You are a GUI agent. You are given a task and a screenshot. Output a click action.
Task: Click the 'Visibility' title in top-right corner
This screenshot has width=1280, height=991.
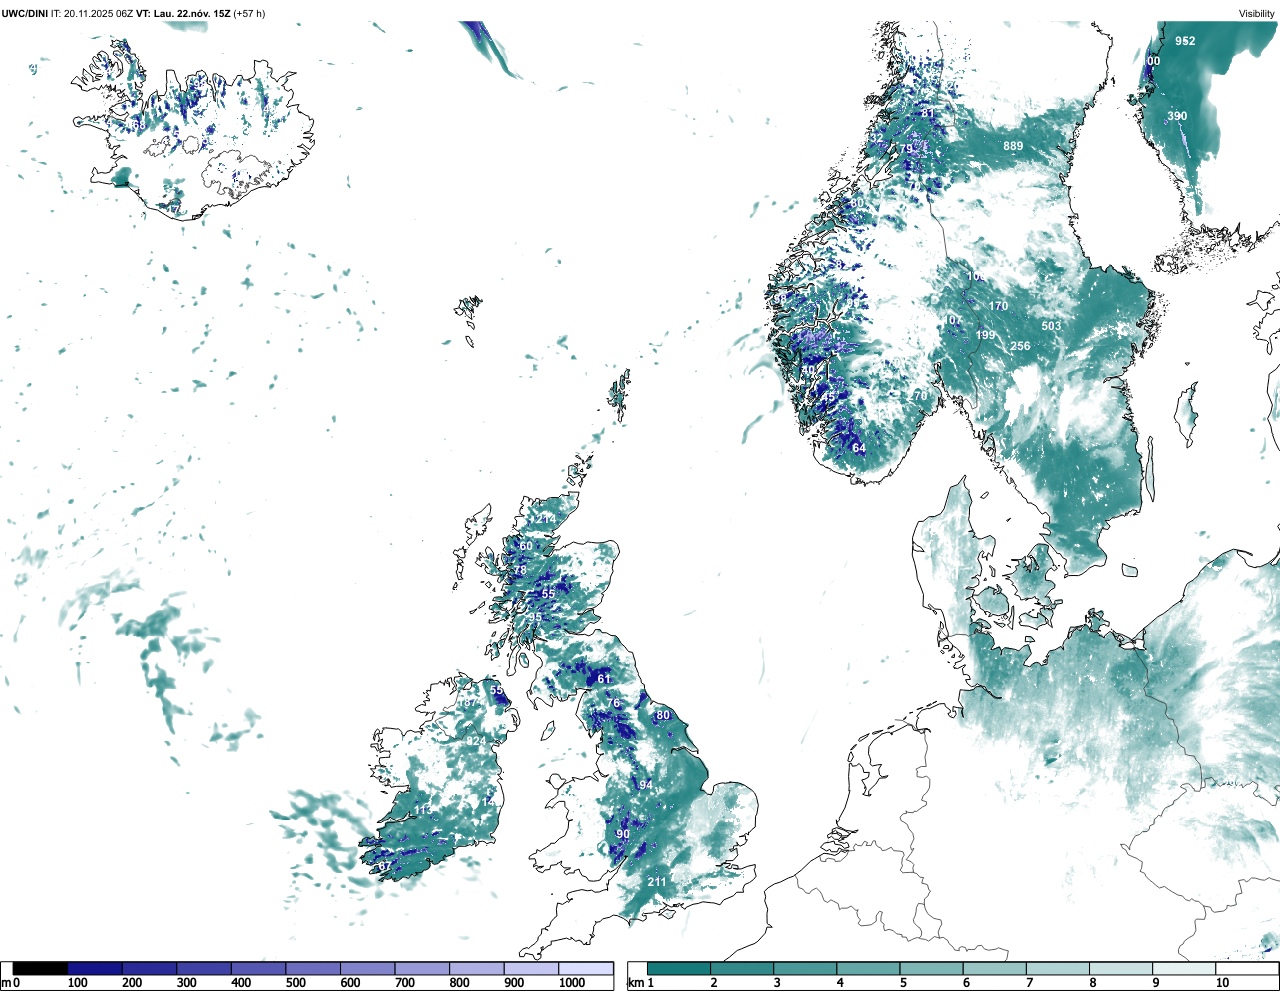point(1256,13)
